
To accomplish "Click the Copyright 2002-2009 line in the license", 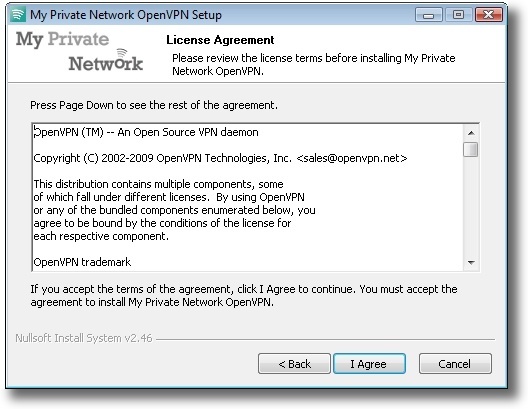I will (x=220, y=158).
